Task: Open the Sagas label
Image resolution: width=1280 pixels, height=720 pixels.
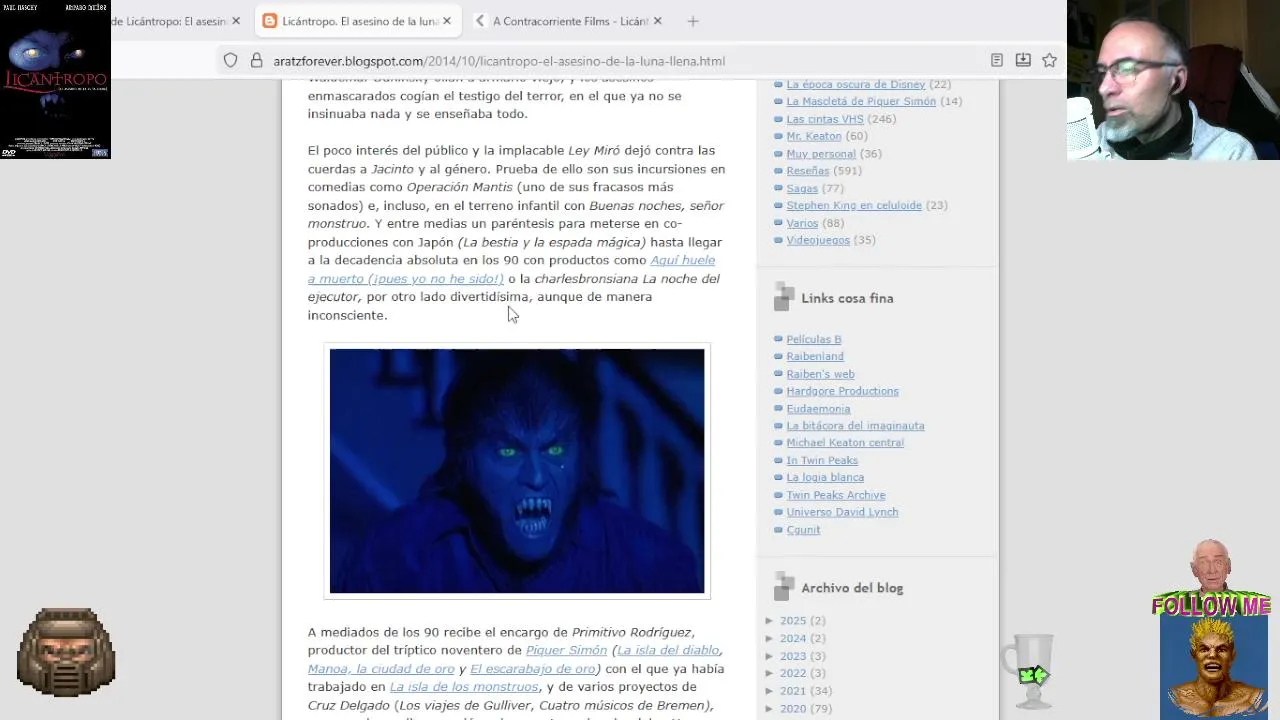Action: tap(802, 188)
